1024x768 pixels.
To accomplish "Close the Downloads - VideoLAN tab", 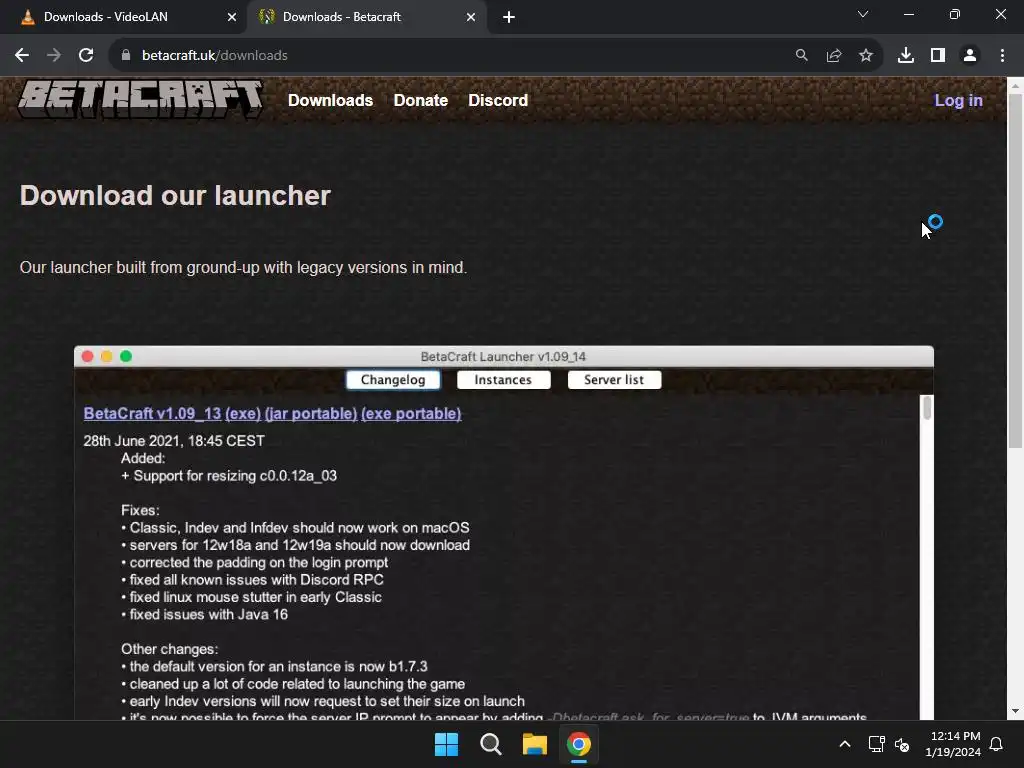I will [x=232, y=17].
